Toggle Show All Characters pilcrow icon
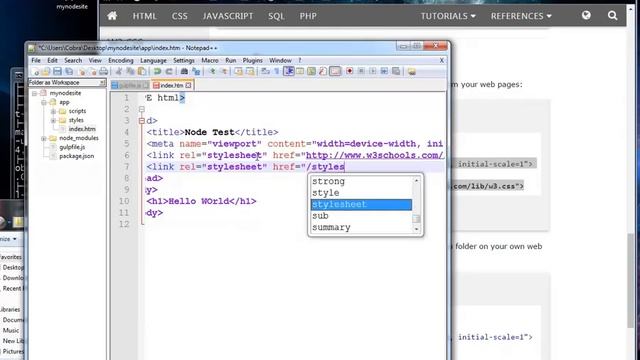Viewport: 640px width, 360px height. click(277, 71)
